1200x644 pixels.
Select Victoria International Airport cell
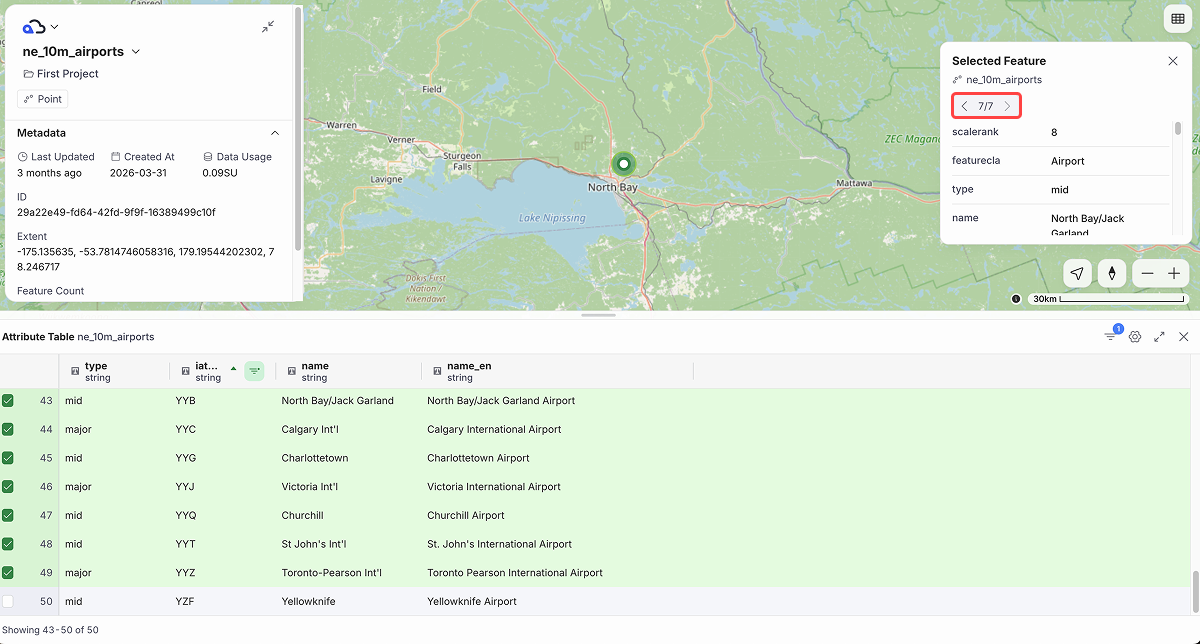click(557, 487)
